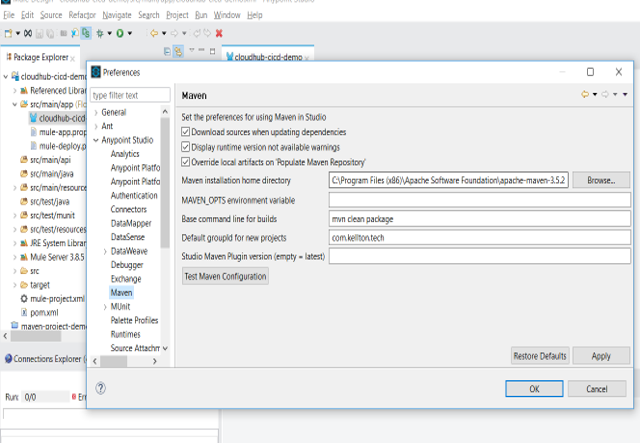Click the red X icon in toolbar
Screen dimensions: 640x443
click(x=219, y=33)
